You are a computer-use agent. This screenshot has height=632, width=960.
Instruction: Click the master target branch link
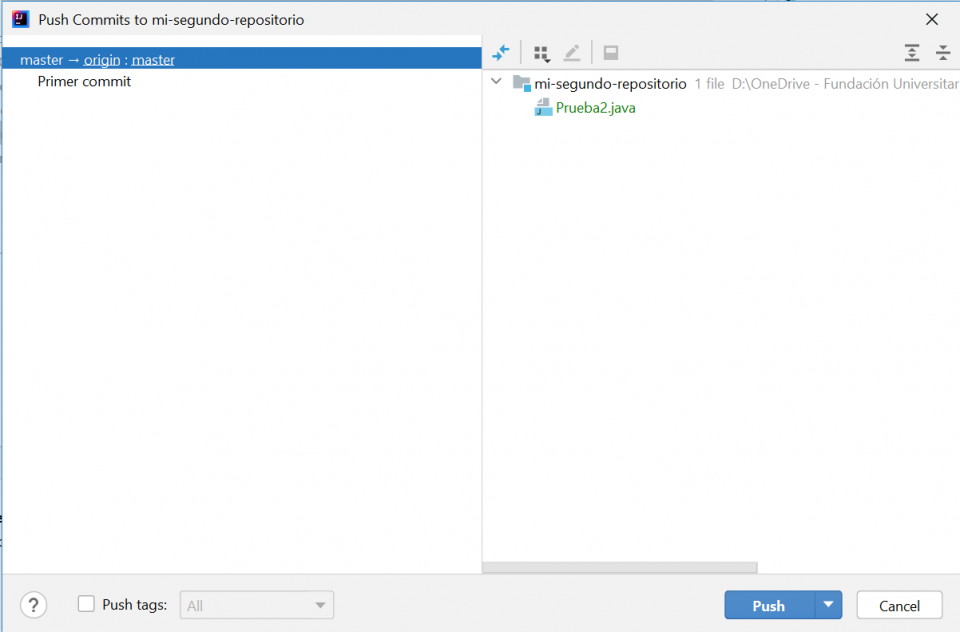pos(153,60)
